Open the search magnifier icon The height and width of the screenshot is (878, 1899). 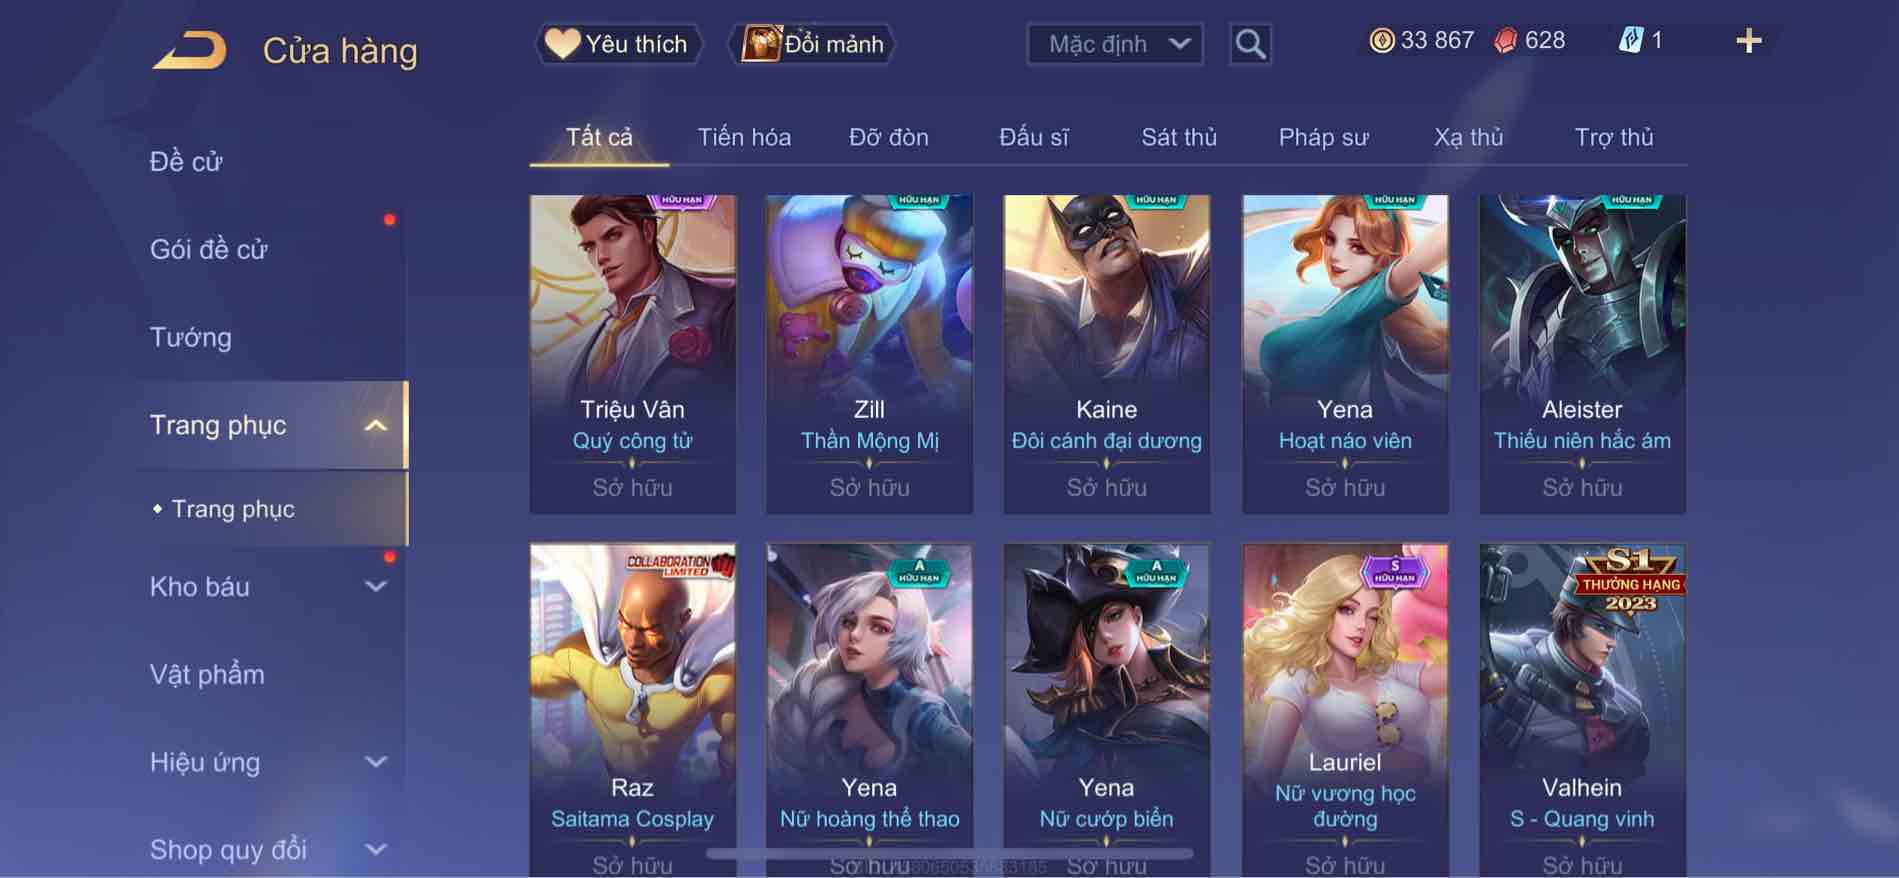pyautogui.click(x=1250, y=44)
